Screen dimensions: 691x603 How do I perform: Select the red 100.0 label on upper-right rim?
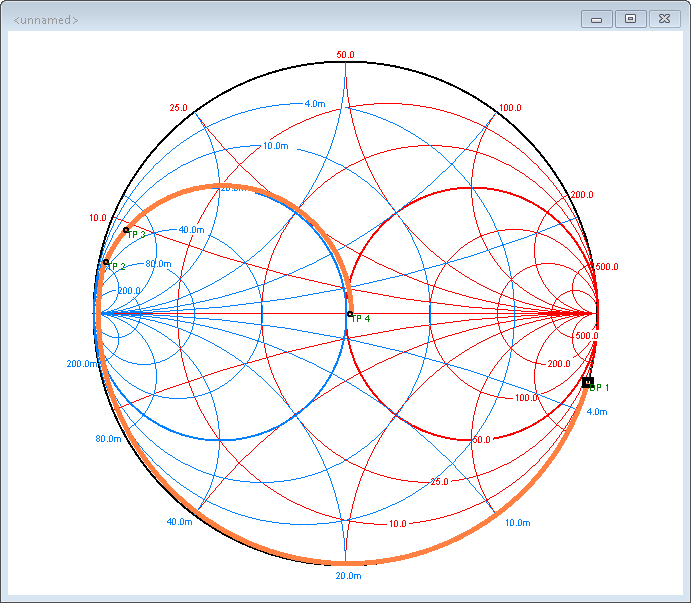(510, 108)
